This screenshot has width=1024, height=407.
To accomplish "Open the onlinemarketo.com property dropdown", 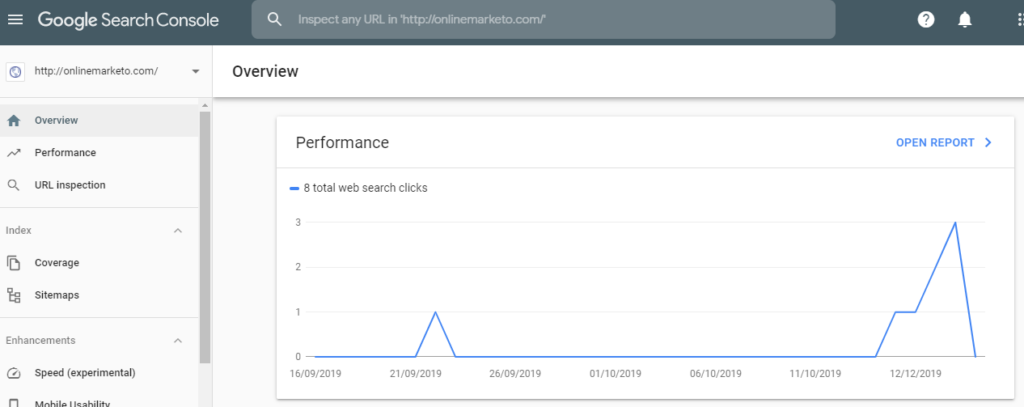I will (195, 71).
